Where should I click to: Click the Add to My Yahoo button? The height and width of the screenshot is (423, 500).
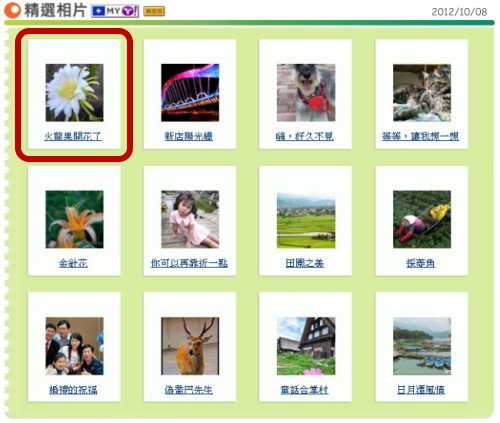pyautogui.click(x=115, y=11)
